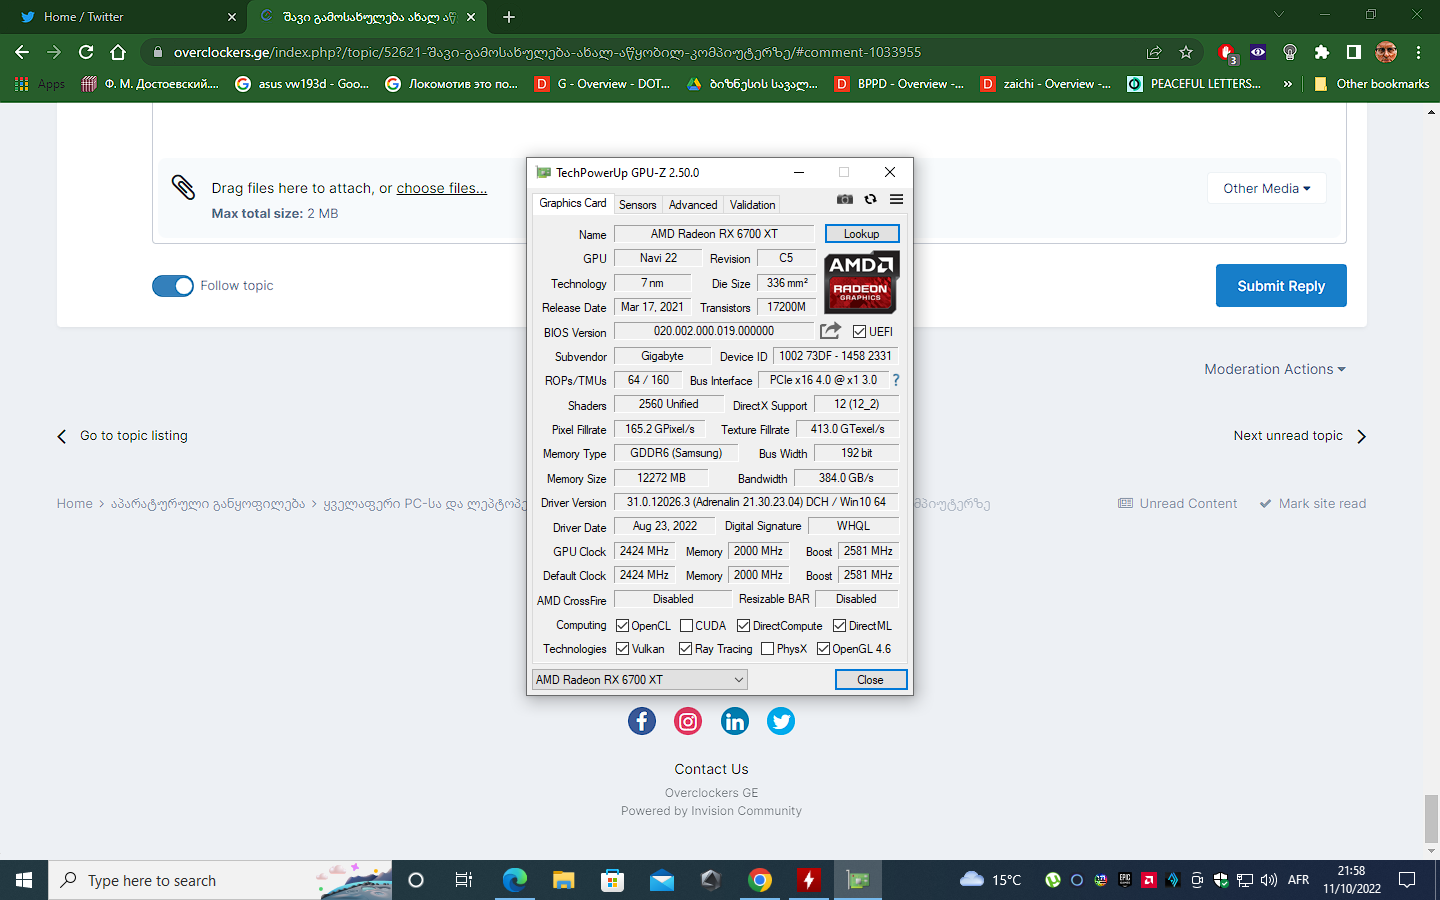Click the choose files link
1440x900 pixels.
[x=441, y=188]
